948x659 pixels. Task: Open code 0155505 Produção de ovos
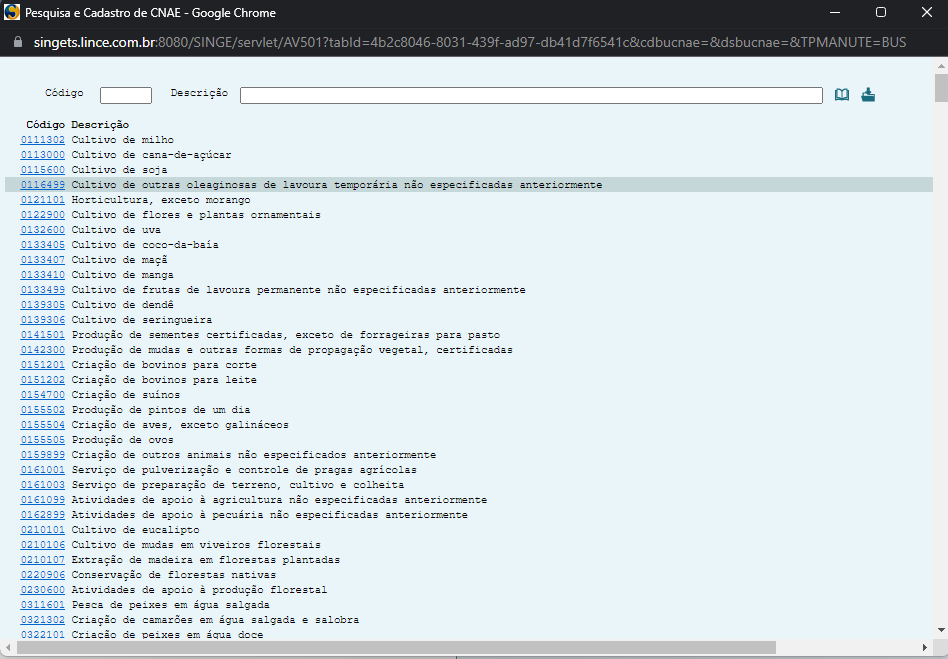[x=43, y=440]
